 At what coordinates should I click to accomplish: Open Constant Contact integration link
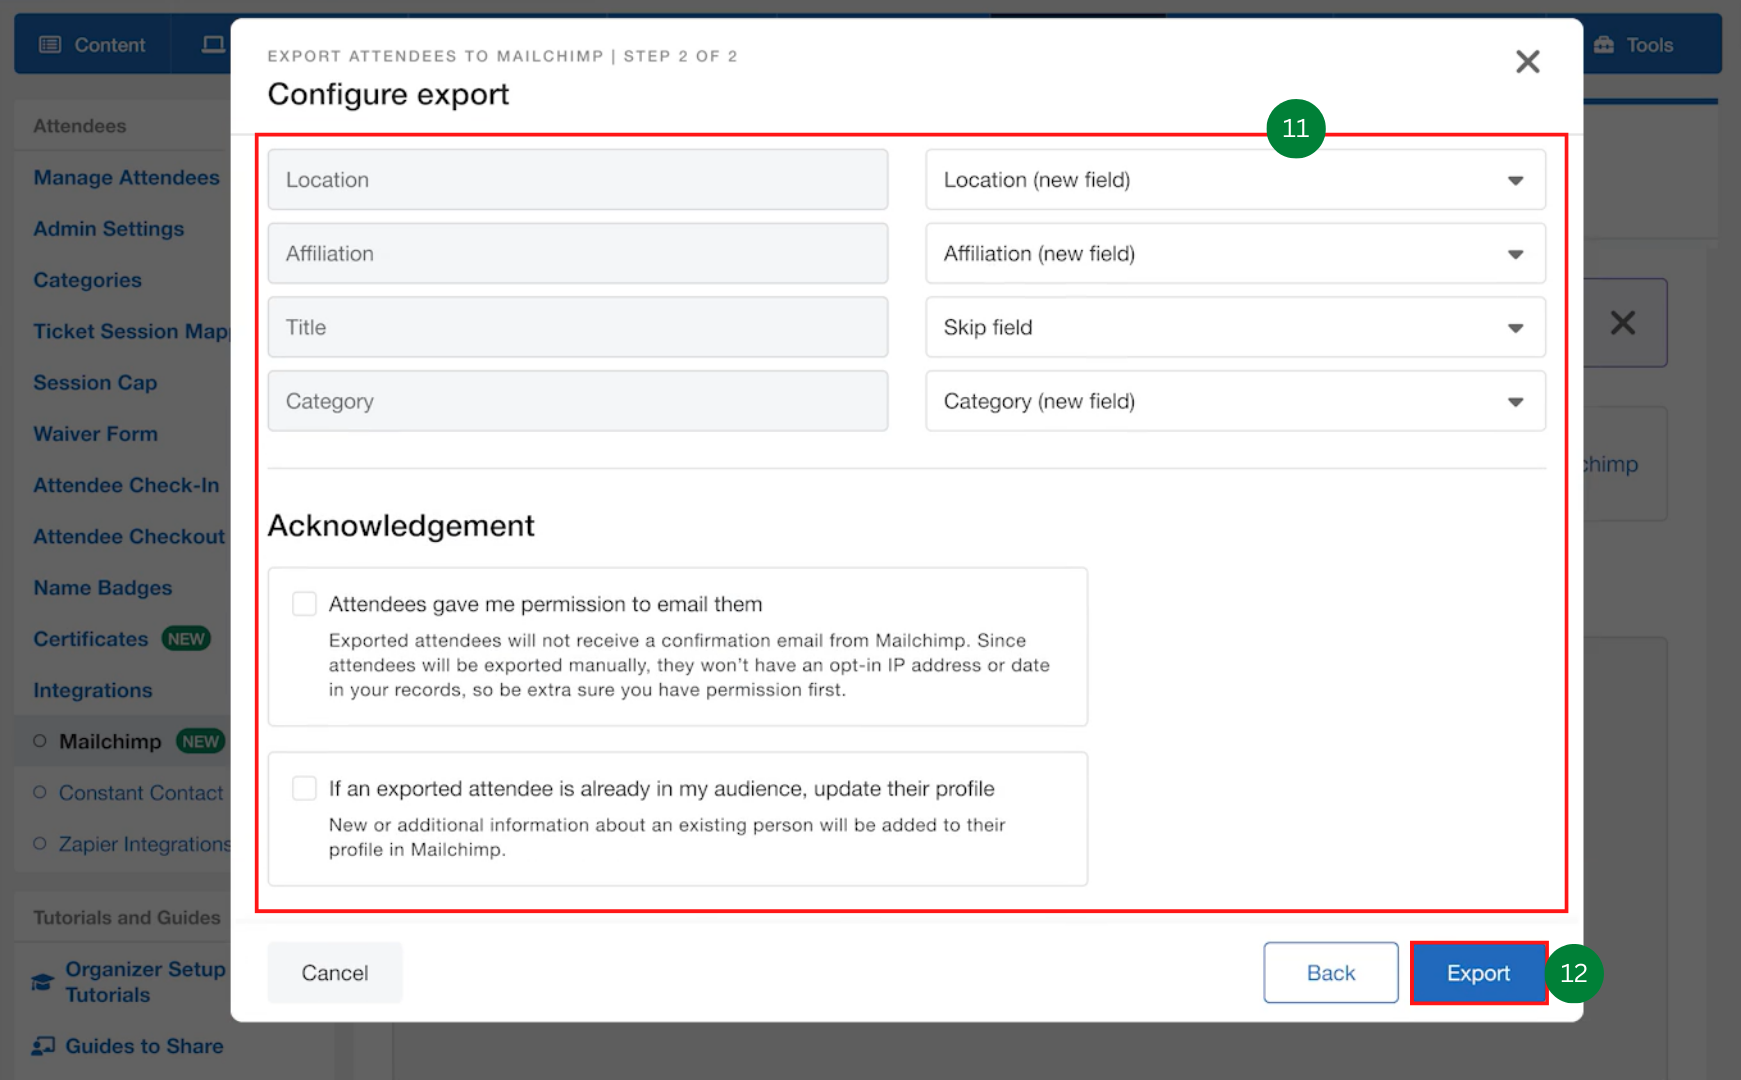coord(141,793)
